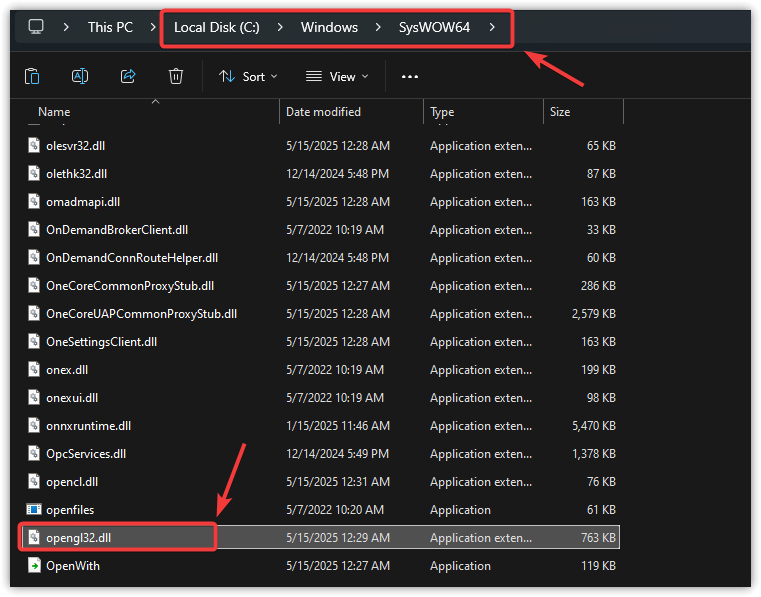Select the onnxruntime.dll file row
Viewport: 761px width, 597px height.
tap(88, 426)
